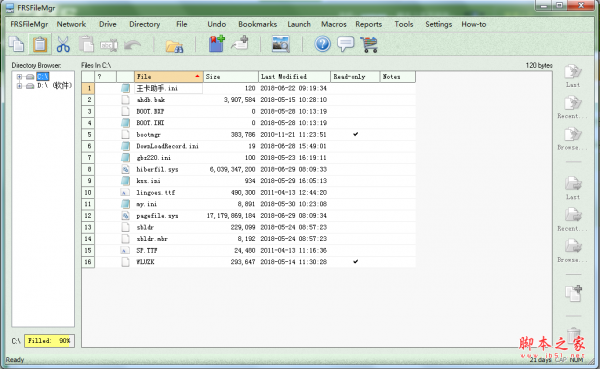600x369 pixels.
Task: Click the Undo arrow toolbar icon
Action: point(132,45)
